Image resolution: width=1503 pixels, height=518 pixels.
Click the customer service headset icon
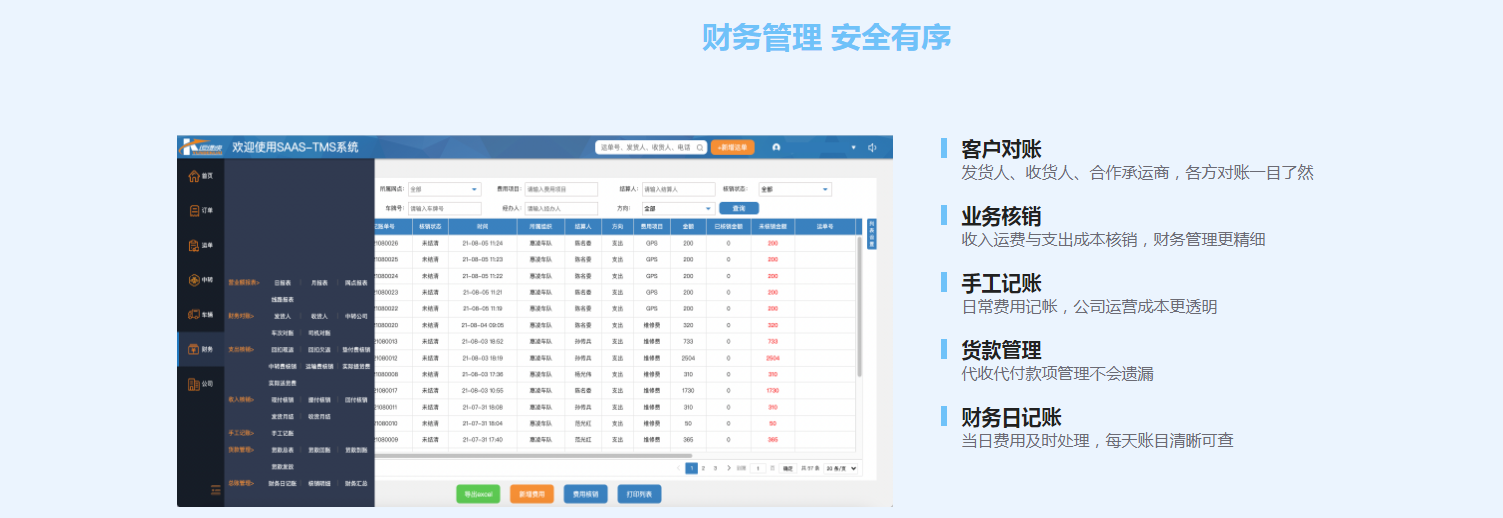(776, 147)
